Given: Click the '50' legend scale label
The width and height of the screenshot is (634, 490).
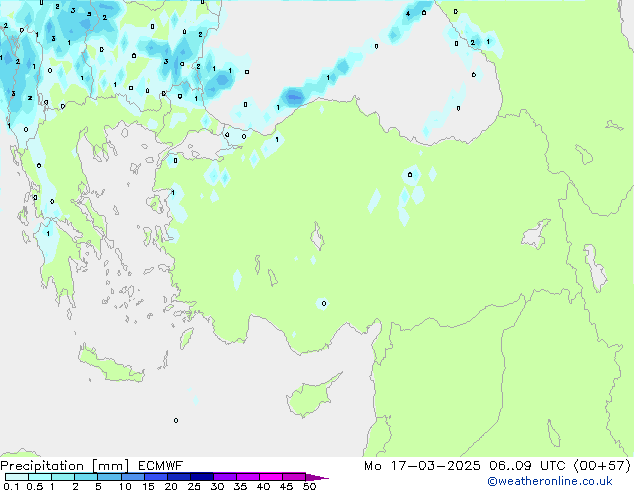Looking at the screenshot, I should tap(309, 486).
